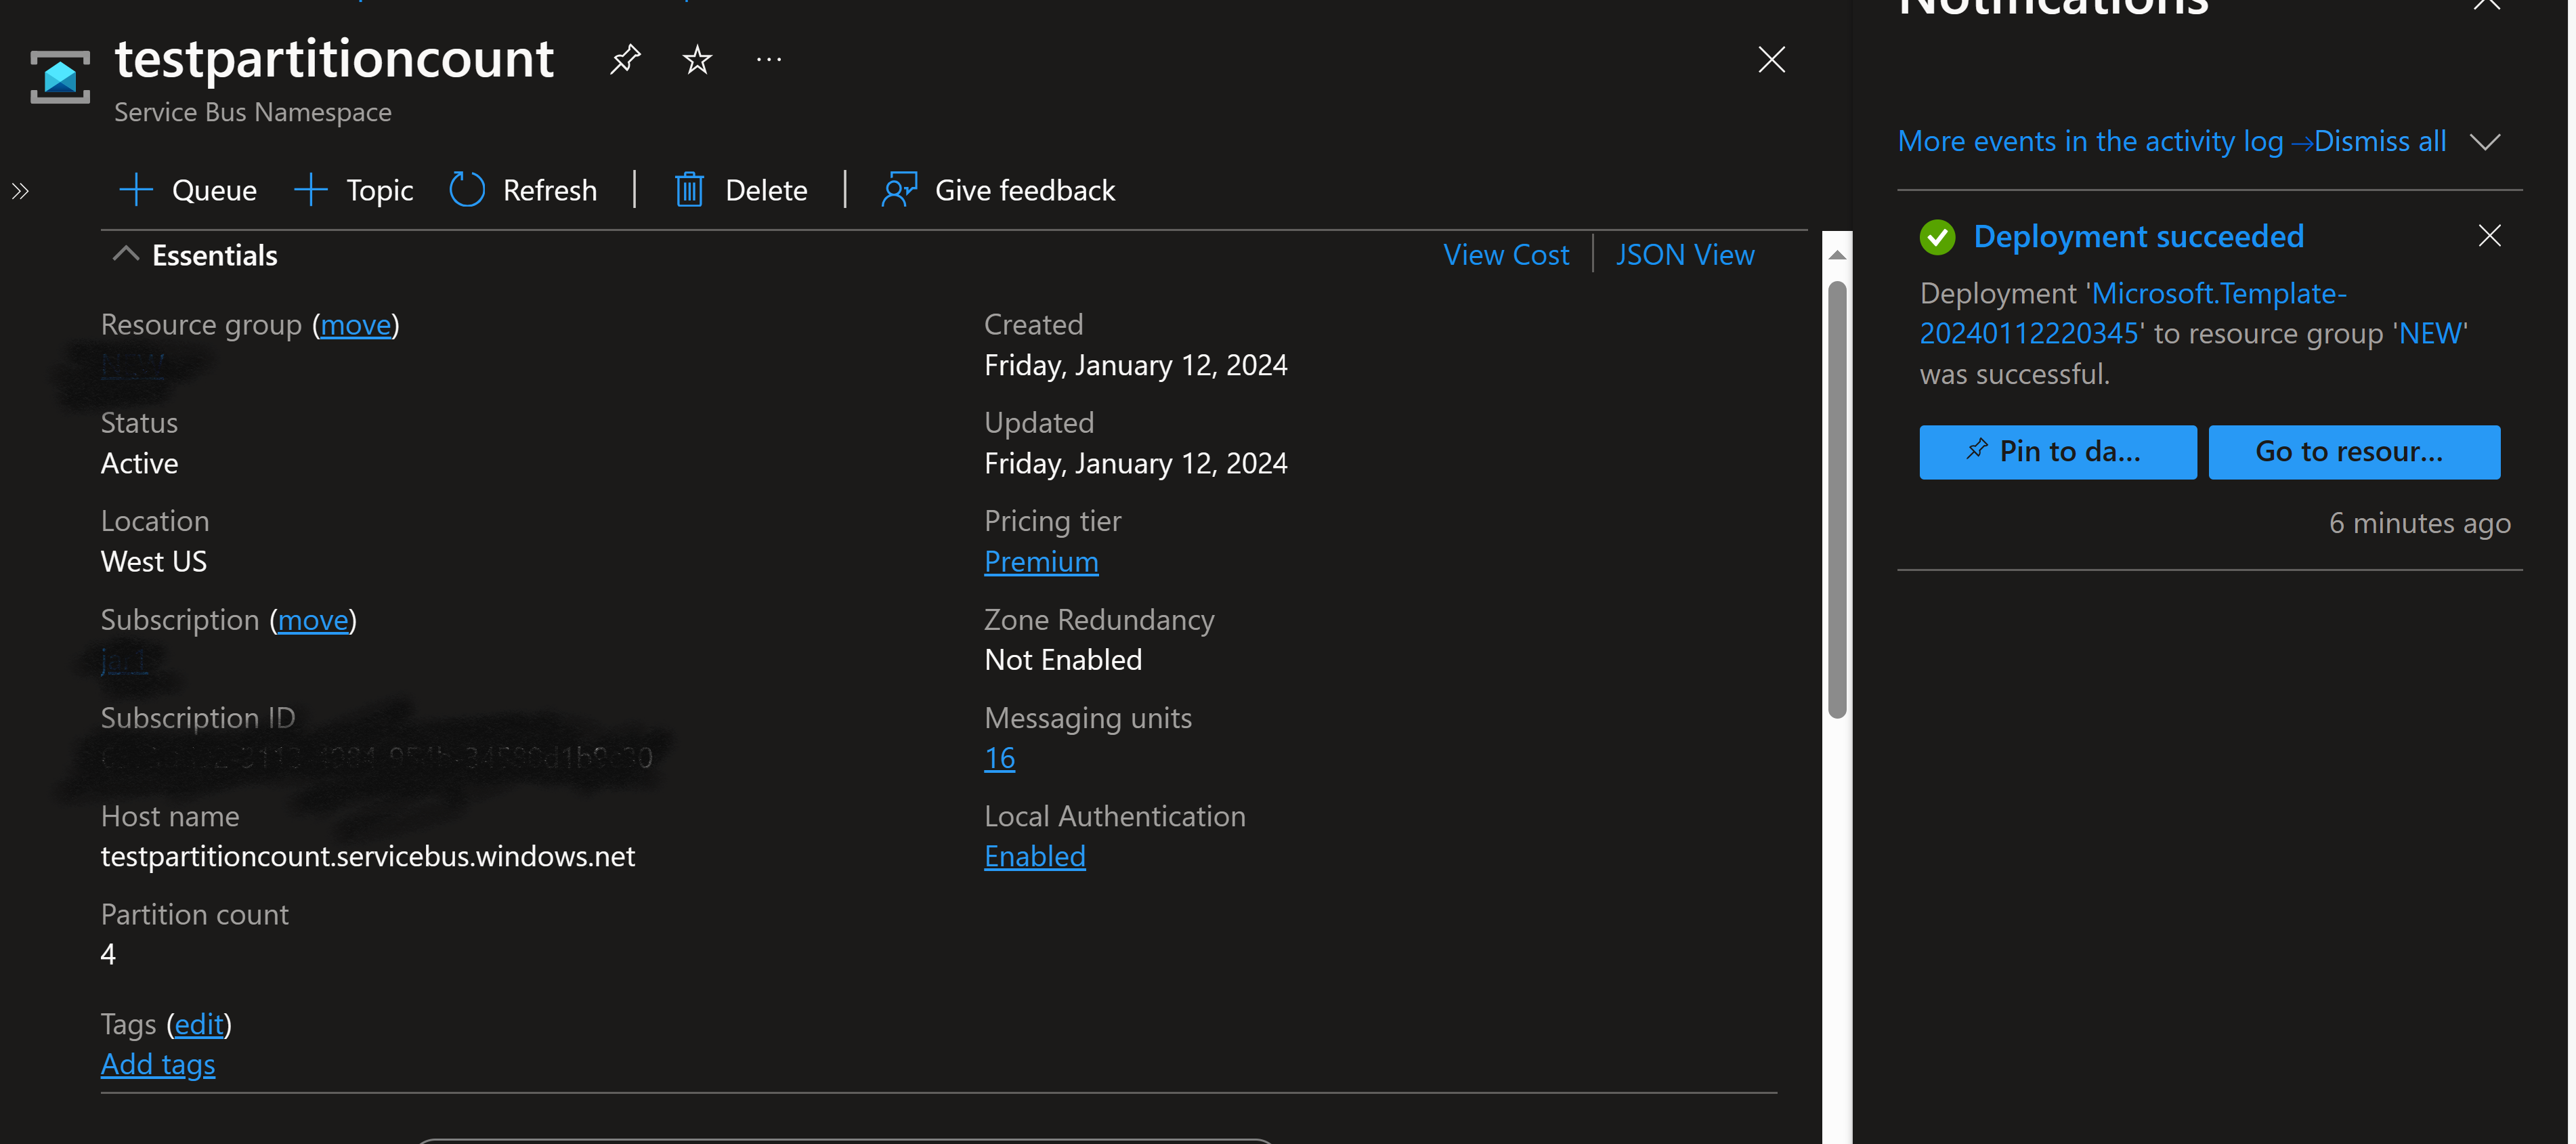Click Go to resource button

click(x=2354, y=452)
